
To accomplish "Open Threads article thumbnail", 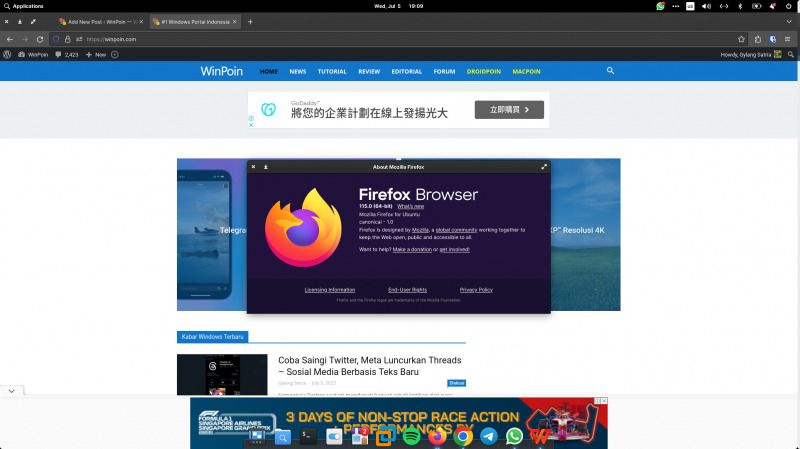I will (222, 375).
